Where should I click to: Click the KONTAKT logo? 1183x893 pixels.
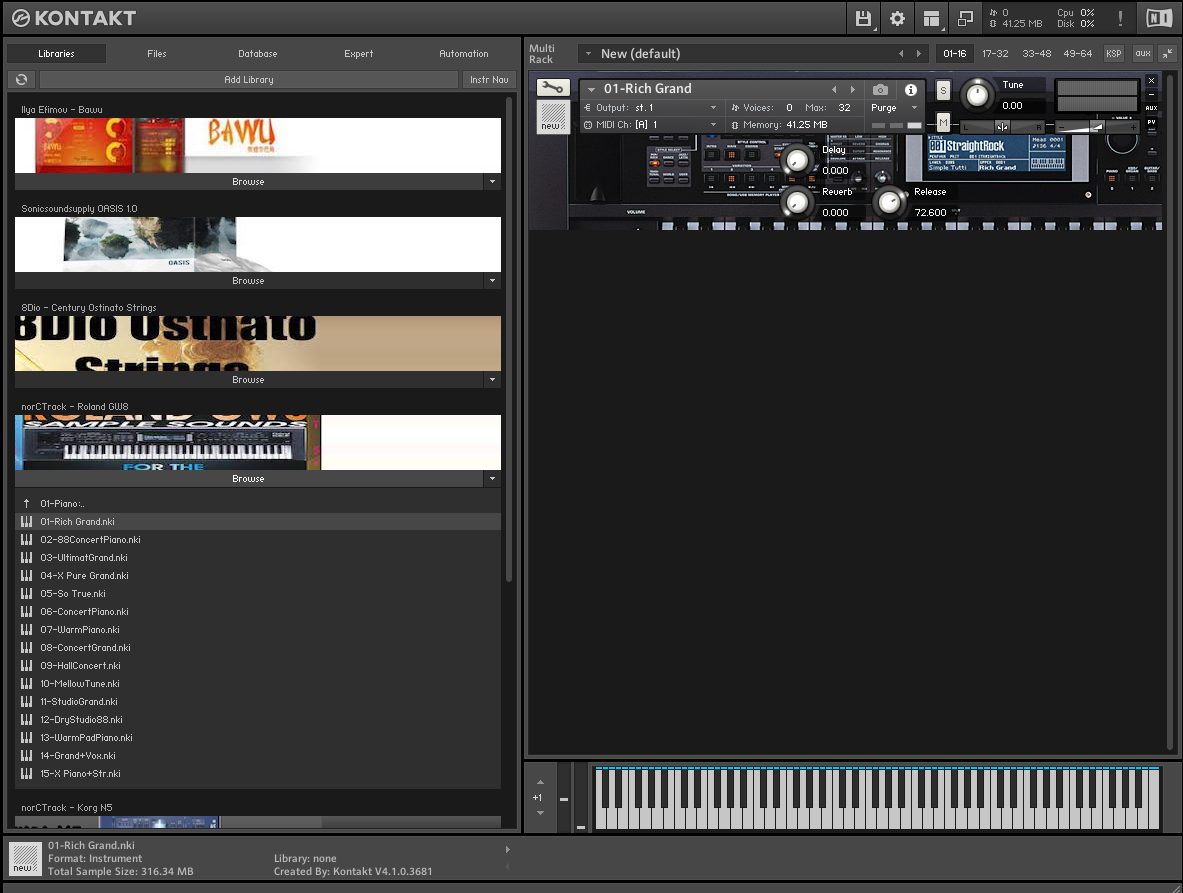74,18
